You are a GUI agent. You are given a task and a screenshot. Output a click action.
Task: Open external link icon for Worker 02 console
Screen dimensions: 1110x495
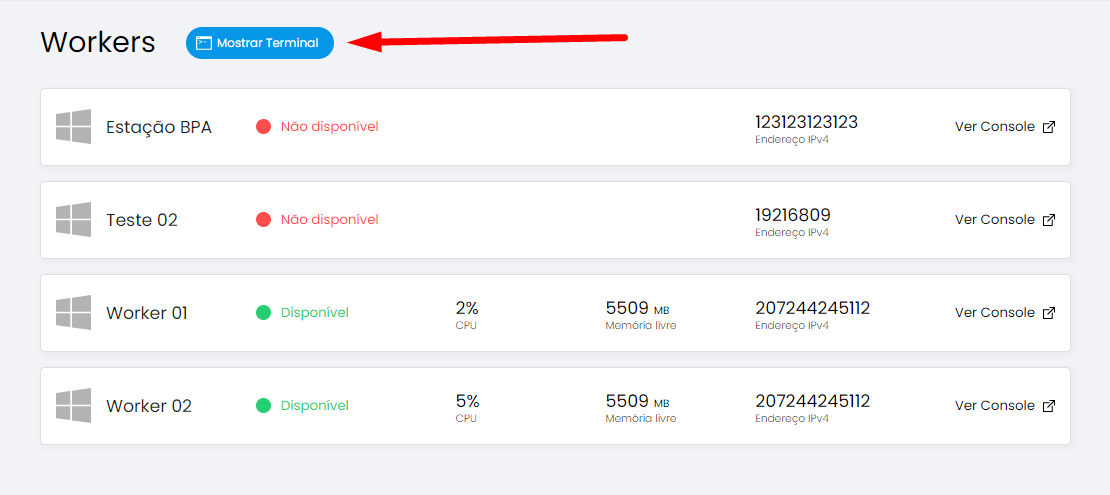[x=1049, y=406]
